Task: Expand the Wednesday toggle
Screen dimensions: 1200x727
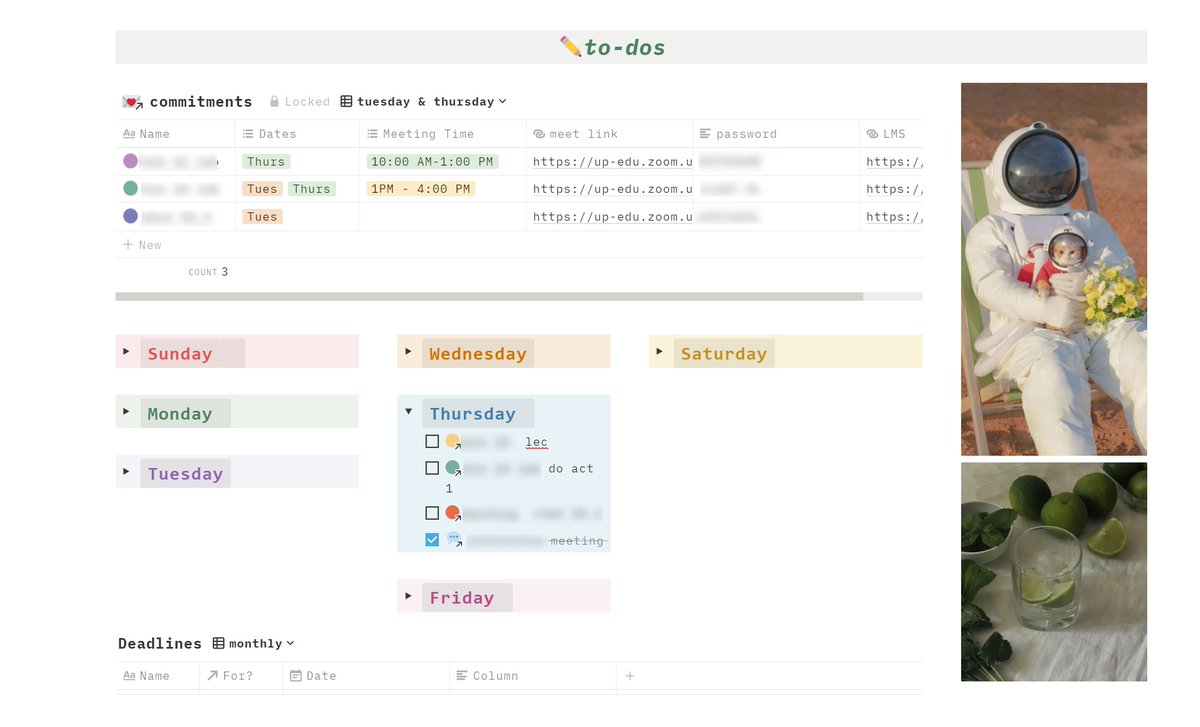Action: click(408, 352)
